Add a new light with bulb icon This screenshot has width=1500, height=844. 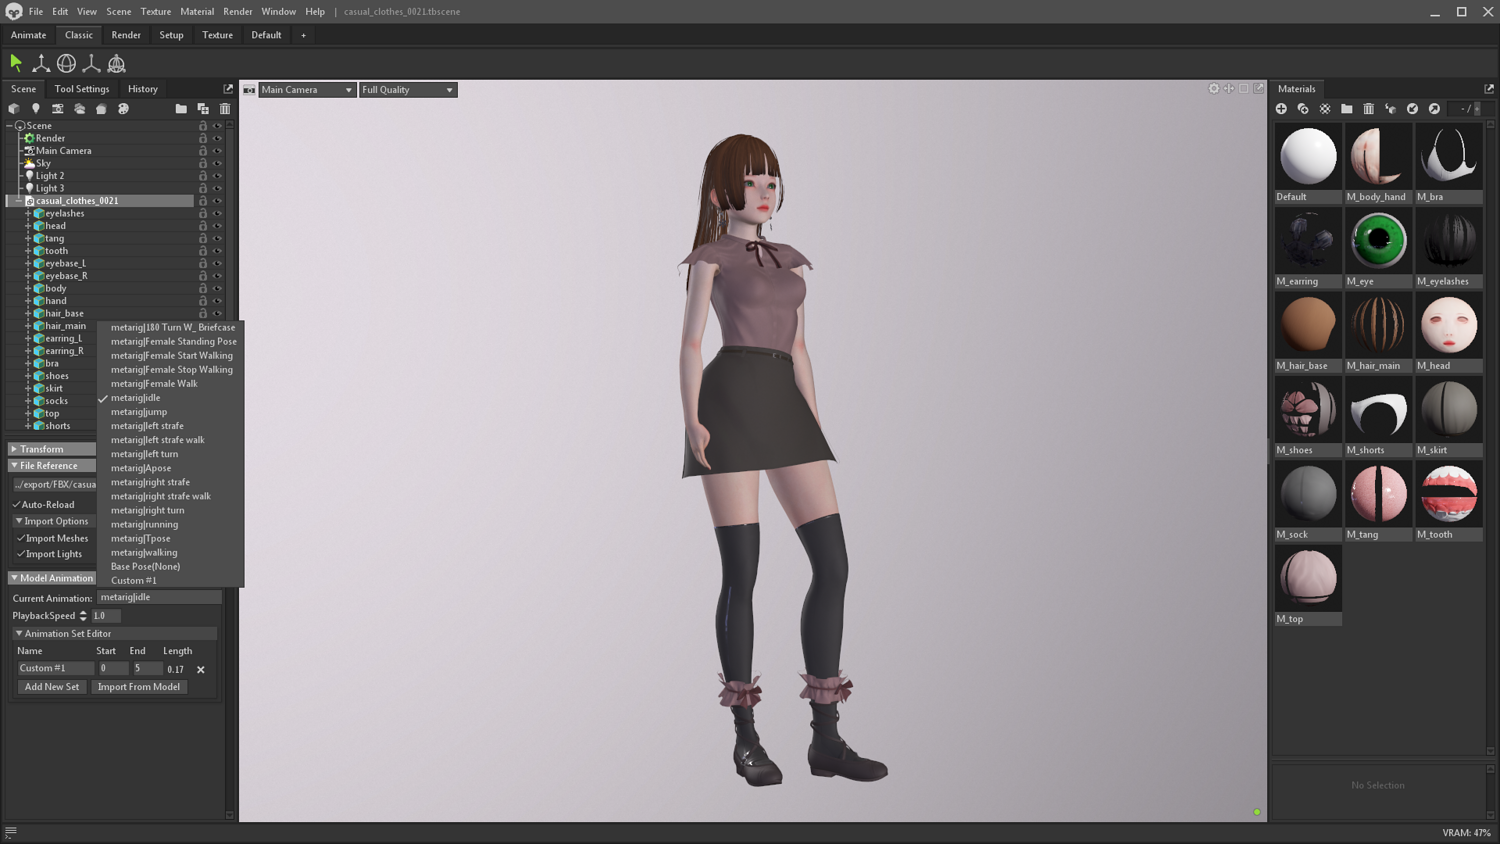(x=36, y=109)
